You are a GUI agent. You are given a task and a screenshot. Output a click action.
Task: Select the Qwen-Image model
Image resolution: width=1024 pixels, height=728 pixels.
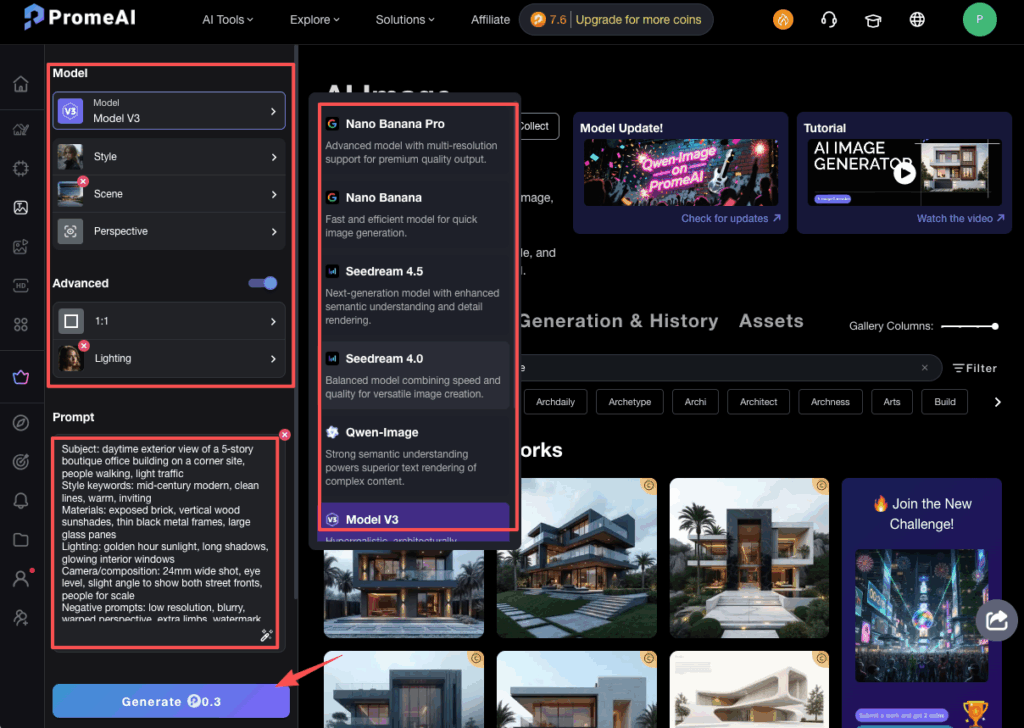[x=414, y=456]
